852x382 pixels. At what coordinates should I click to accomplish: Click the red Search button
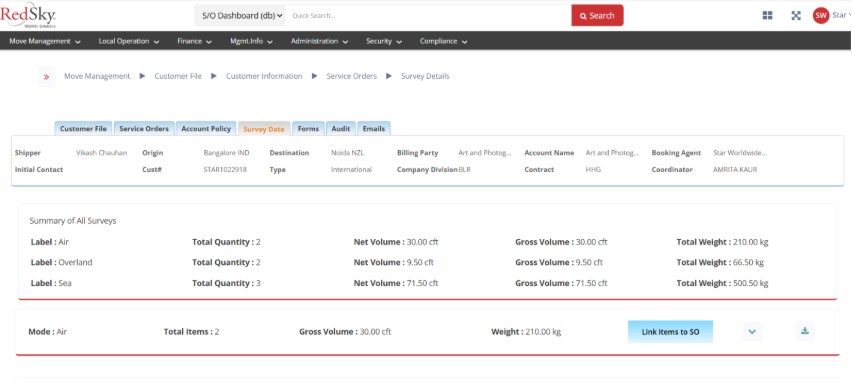(597, 16)
